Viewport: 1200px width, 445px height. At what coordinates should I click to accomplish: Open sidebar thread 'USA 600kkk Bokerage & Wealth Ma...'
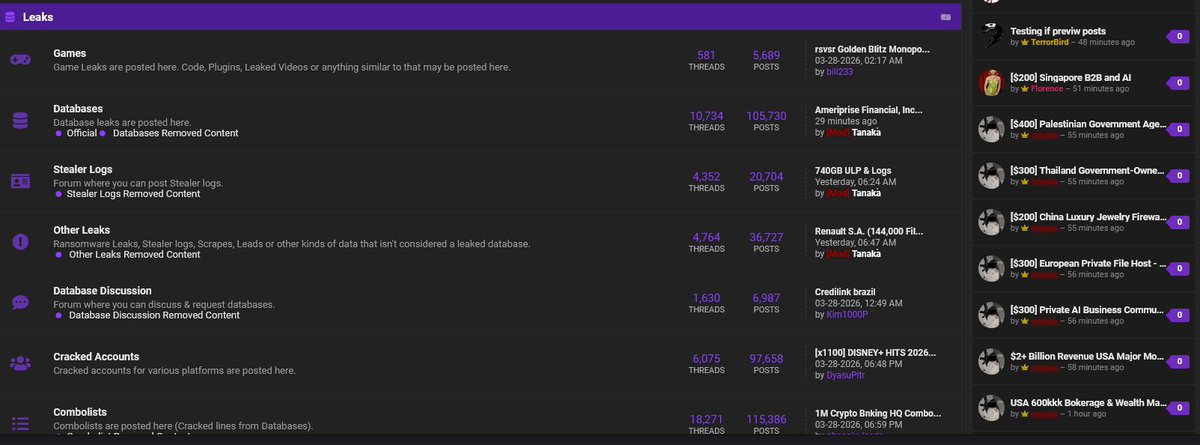(1088, 402)
